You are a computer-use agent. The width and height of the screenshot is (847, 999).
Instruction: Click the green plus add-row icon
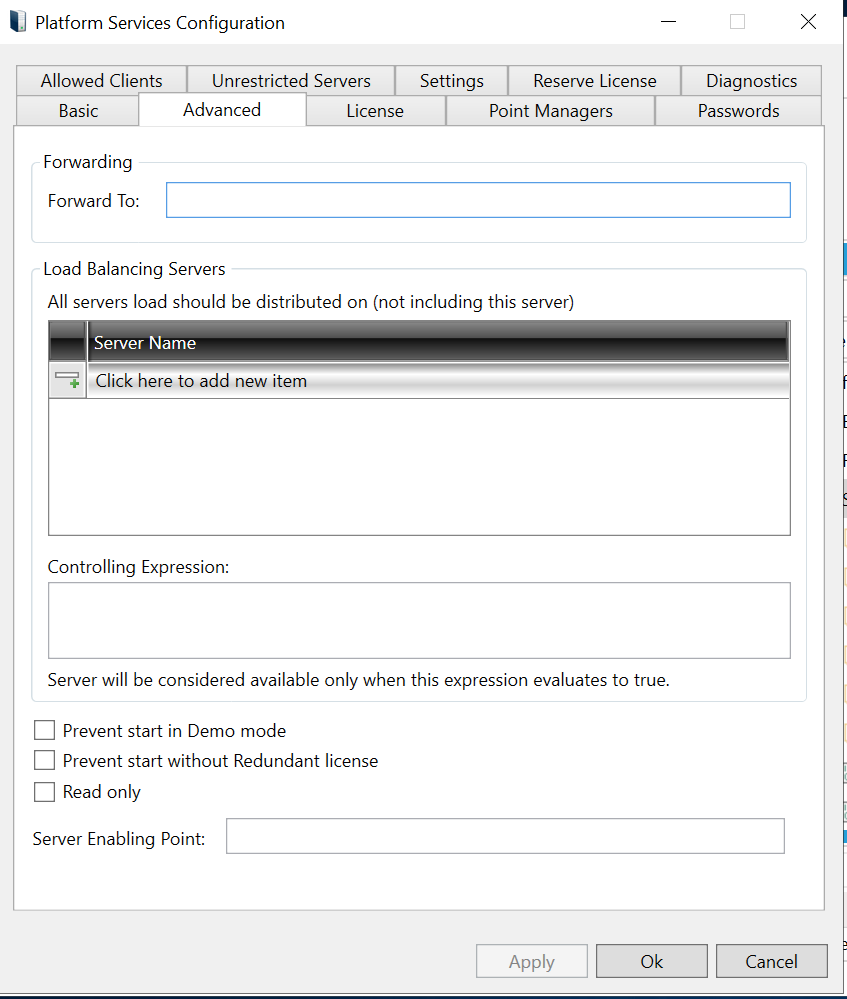tap(68, 381)
